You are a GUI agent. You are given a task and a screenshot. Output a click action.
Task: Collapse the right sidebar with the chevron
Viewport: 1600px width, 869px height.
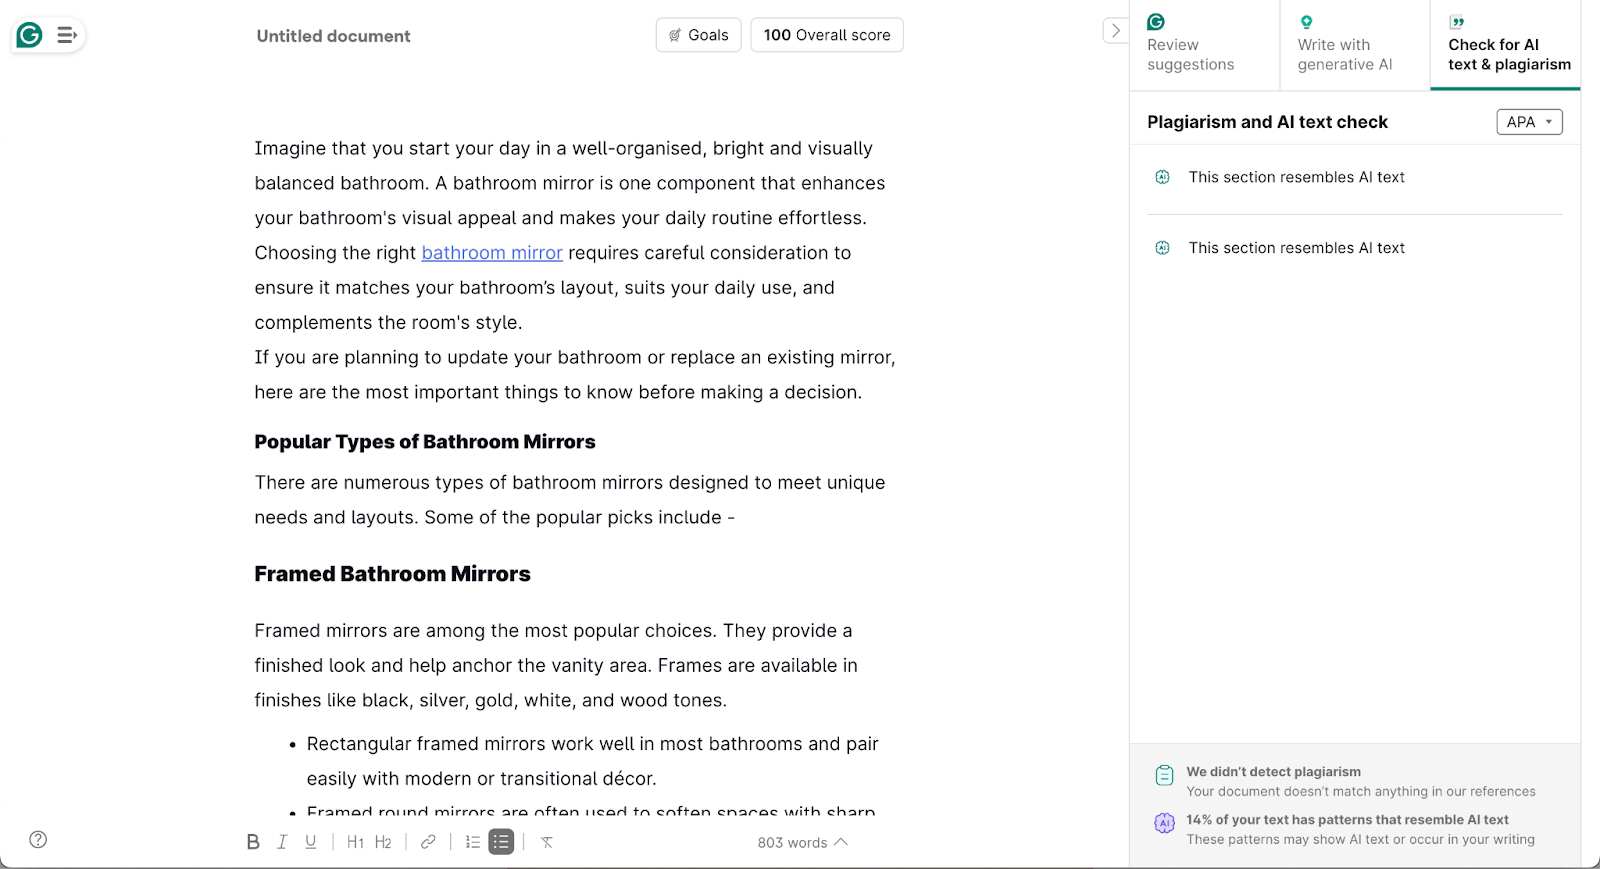click(x=1116, y=31)
